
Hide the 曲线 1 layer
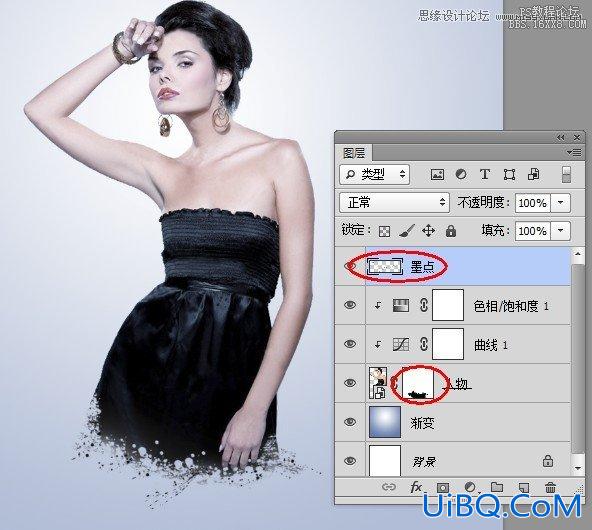point(350,344)
